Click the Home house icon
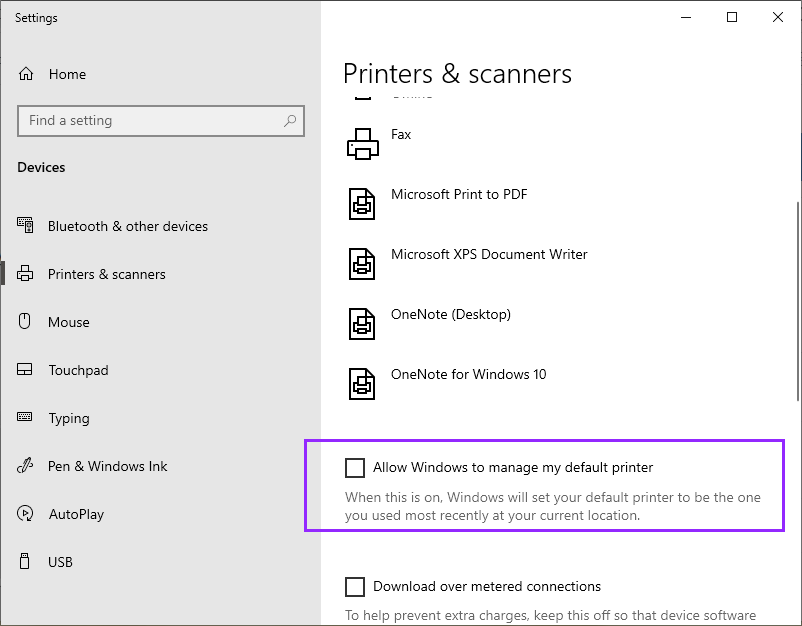802x626 pixels. coord(26,74)
